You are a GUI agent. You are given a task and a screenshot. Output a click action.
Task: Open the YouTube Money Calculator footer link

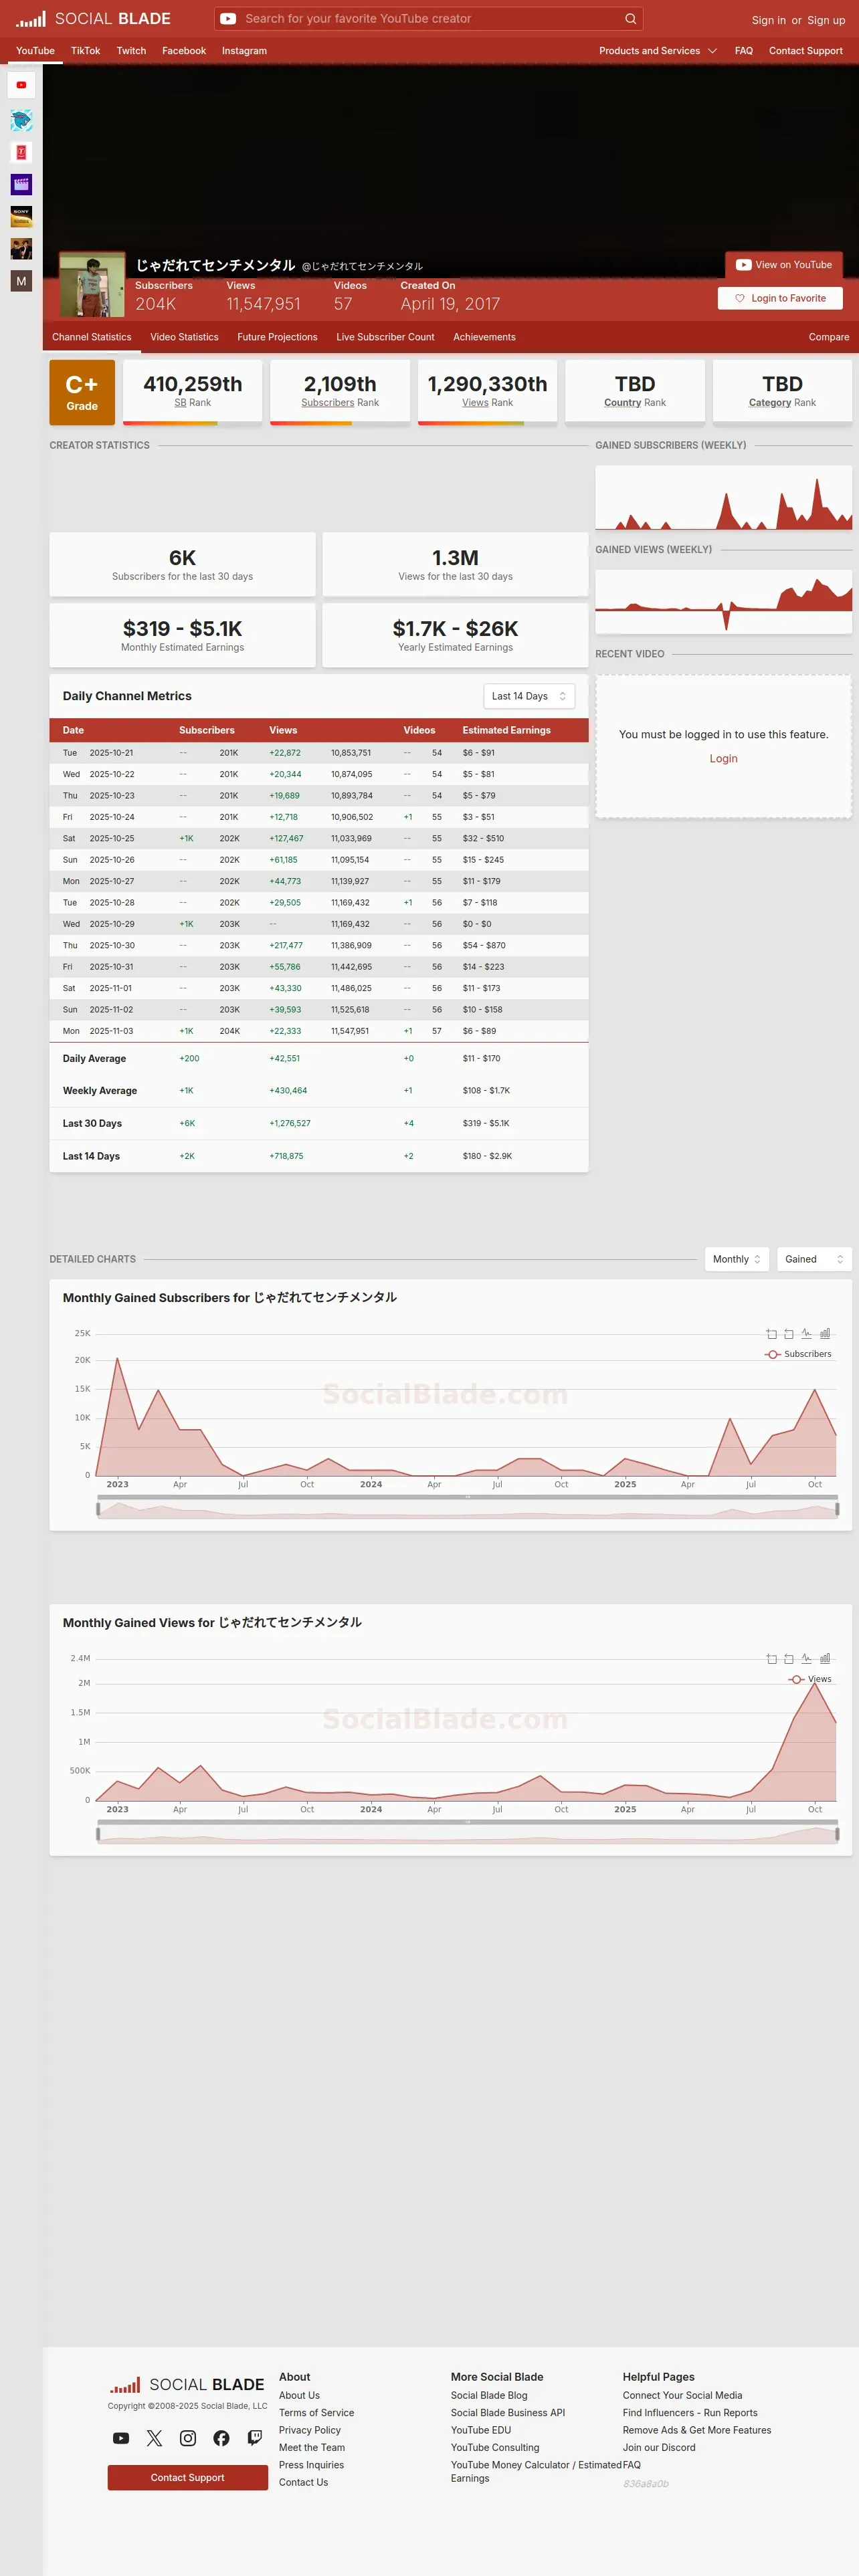click(536, 2471)
